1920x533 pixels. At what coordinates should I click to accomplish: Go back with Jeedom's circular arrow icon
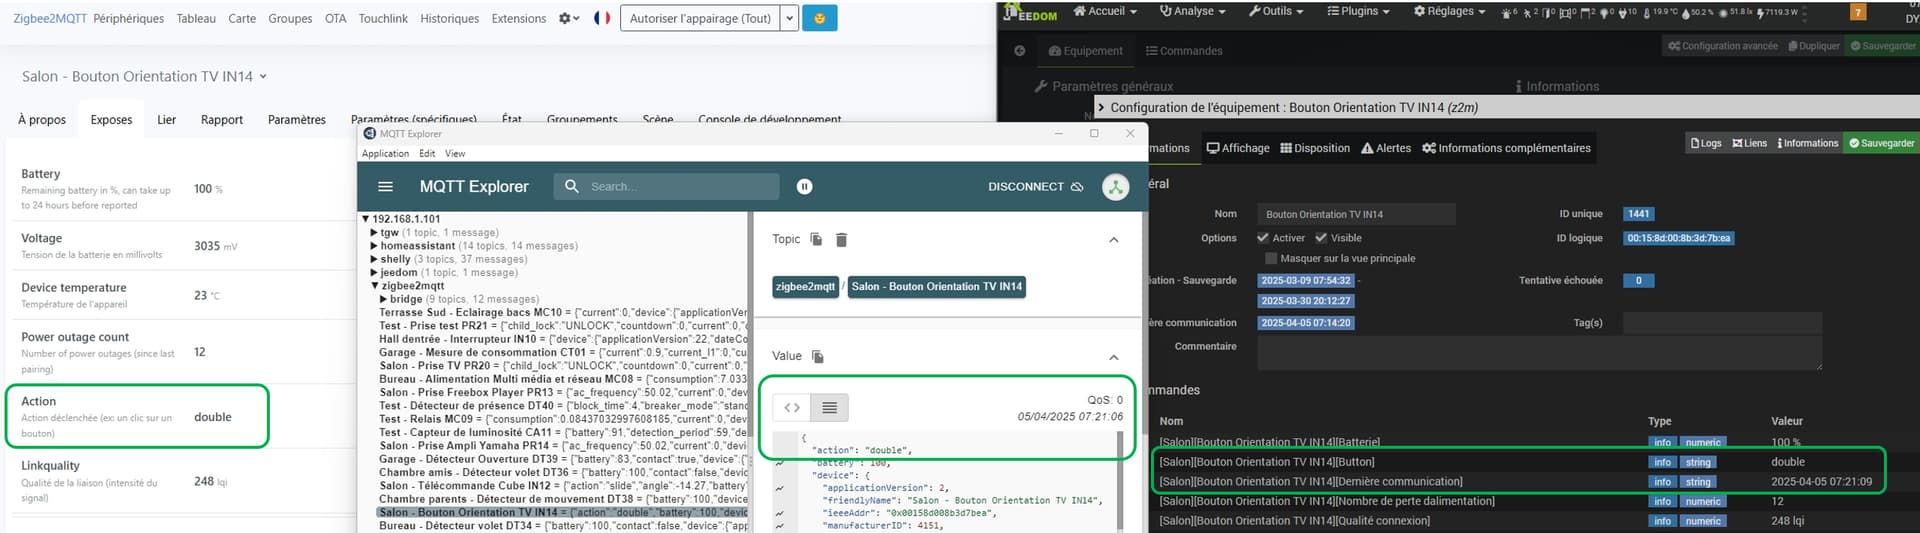[x=1020, y=51]
